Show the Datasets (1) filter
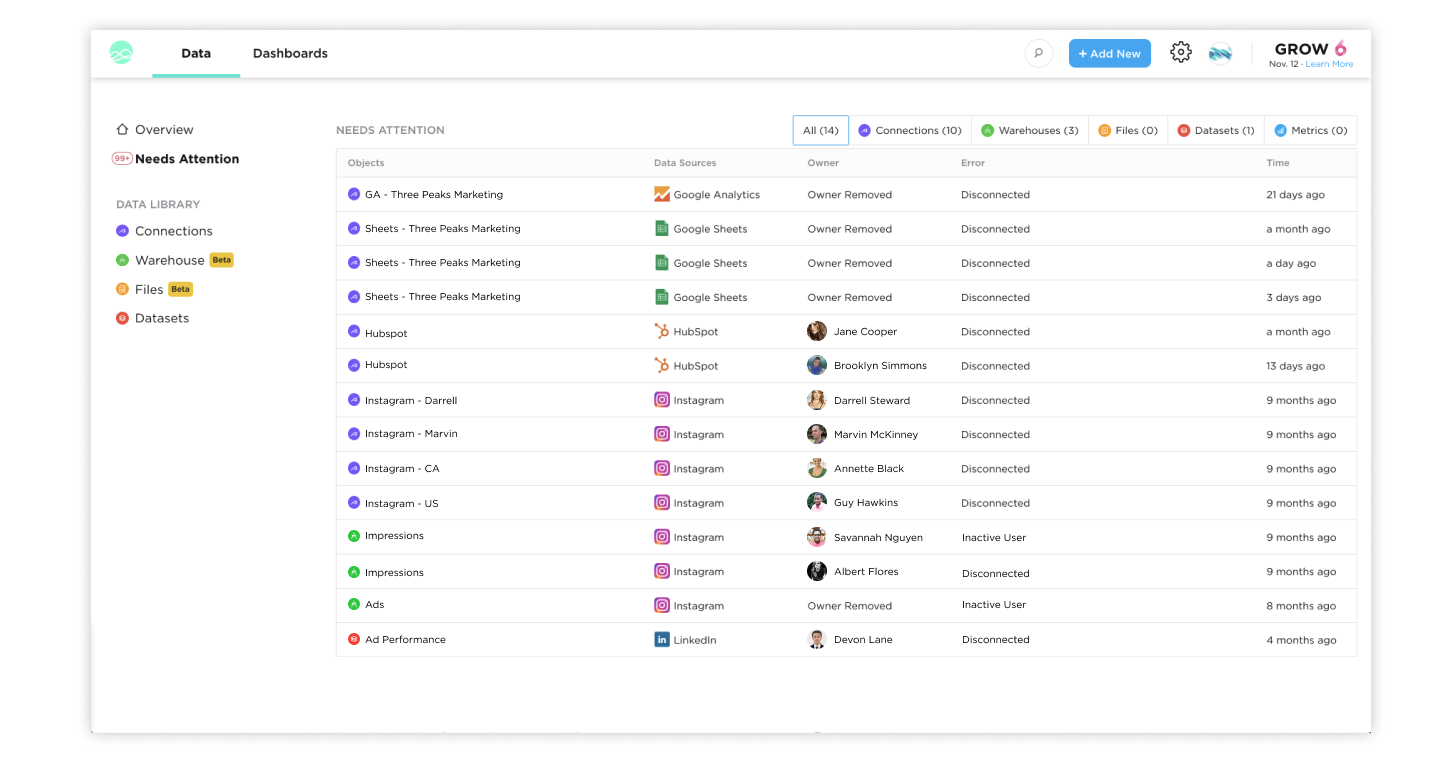This screenshot has width=1440, height=759. click(1216, 131)
